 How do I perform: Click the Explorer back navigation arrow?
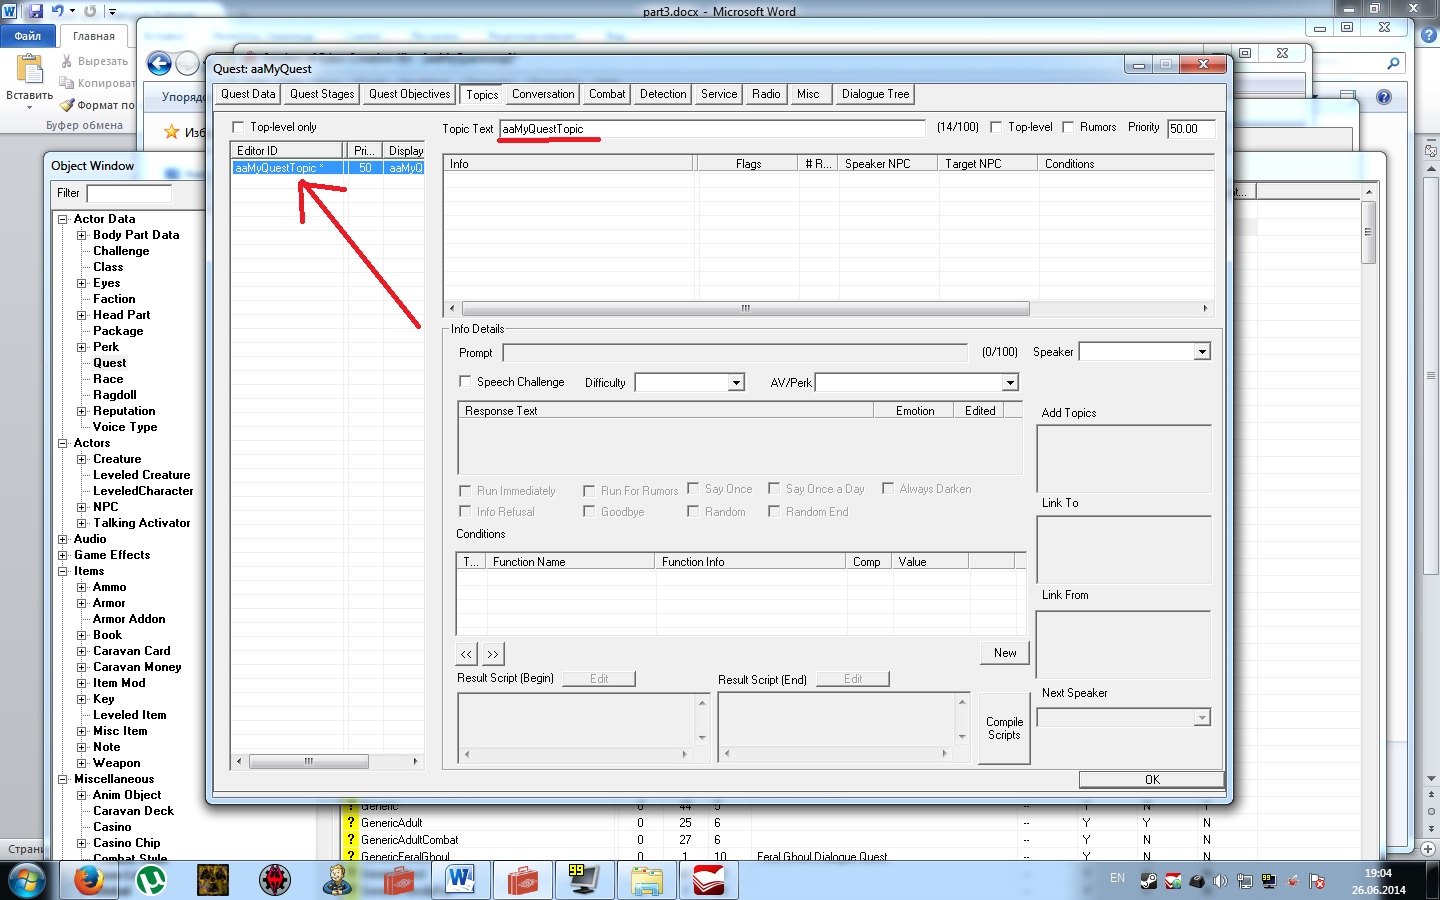click(159, 64)
